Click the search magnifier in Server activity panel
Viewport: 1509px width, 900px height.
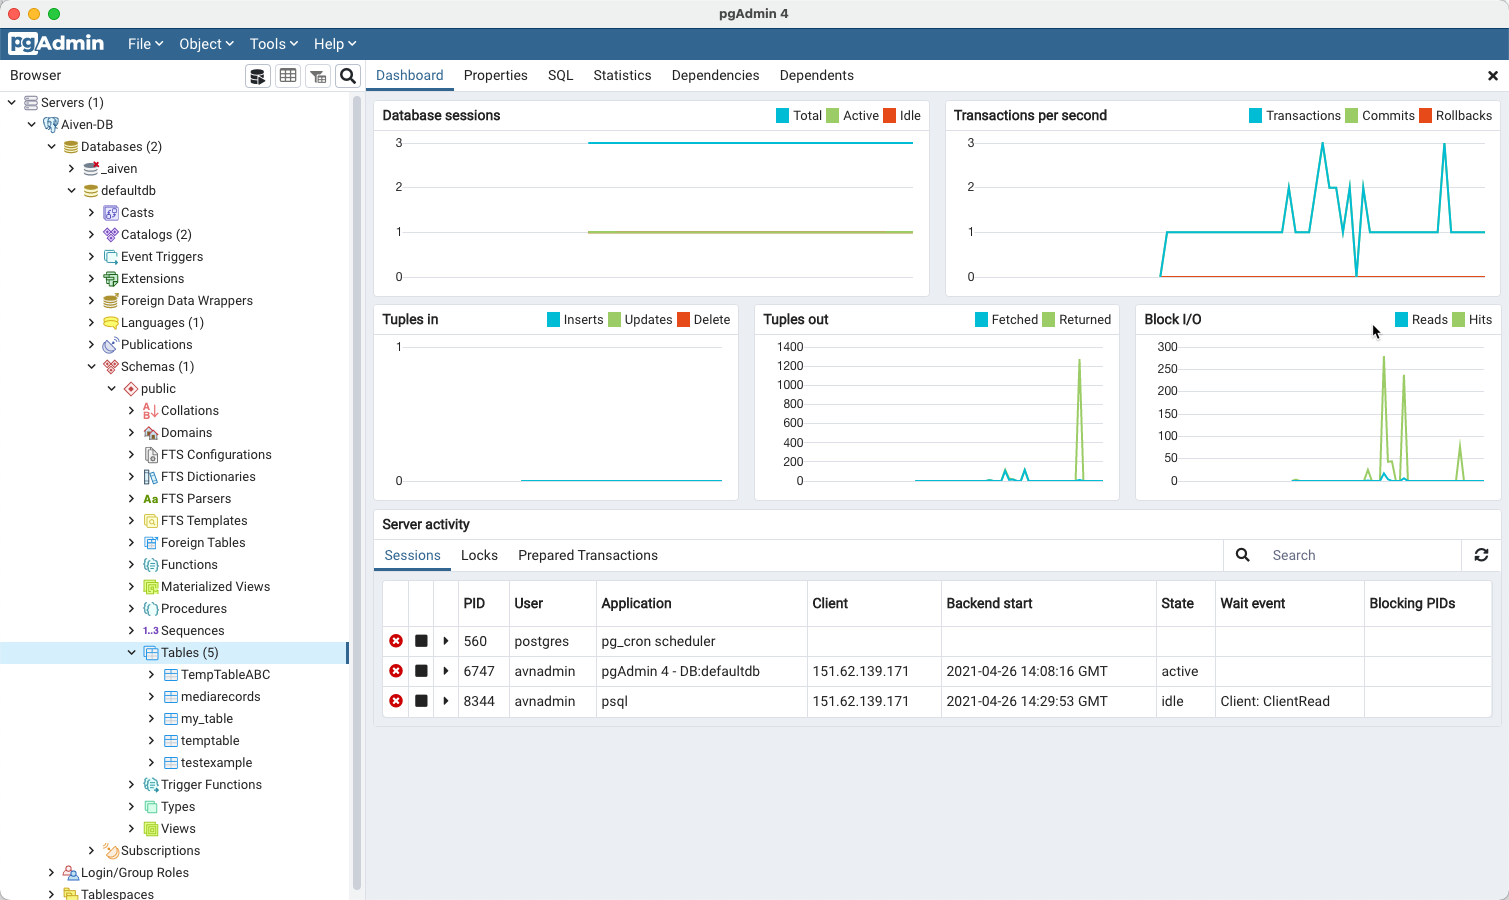(x=1242, y=555)
